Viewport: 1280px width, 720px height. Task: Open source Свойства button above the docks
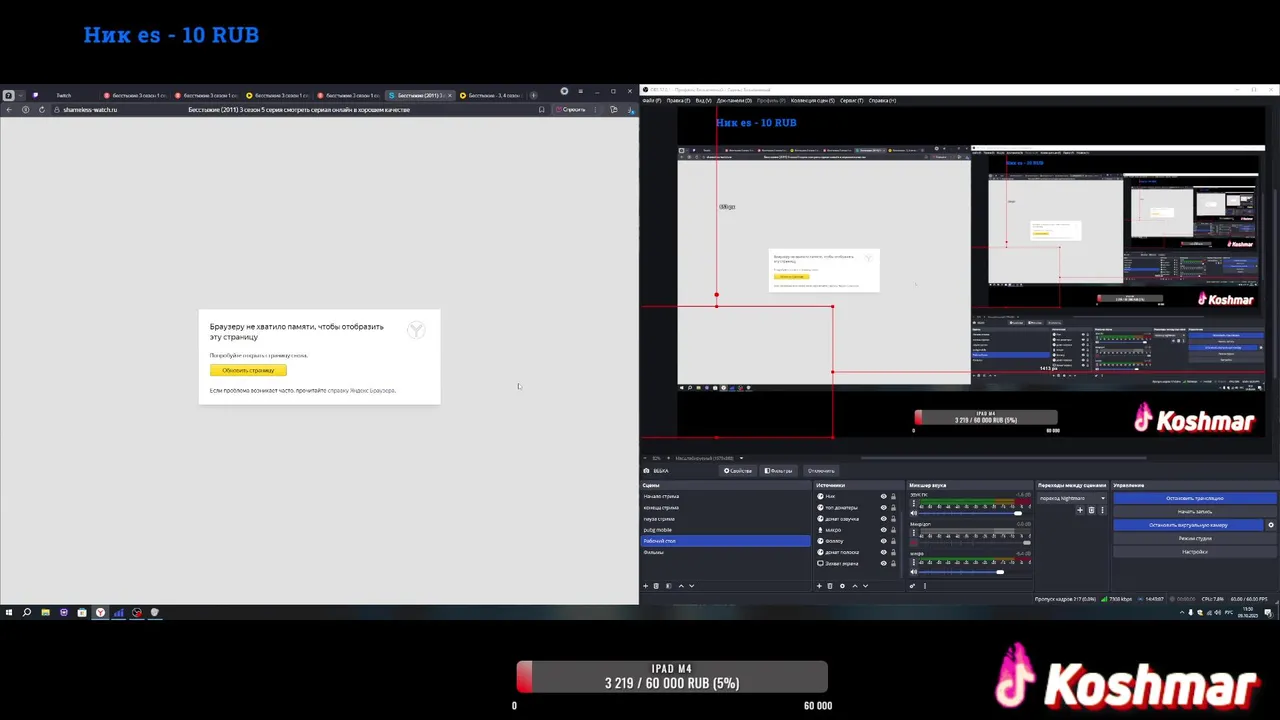739,471
